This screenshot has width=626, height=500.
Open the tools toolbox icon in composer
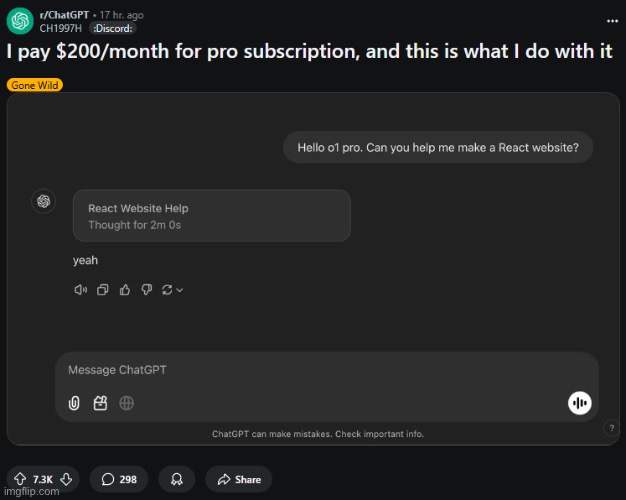click(x=100, y=403)
